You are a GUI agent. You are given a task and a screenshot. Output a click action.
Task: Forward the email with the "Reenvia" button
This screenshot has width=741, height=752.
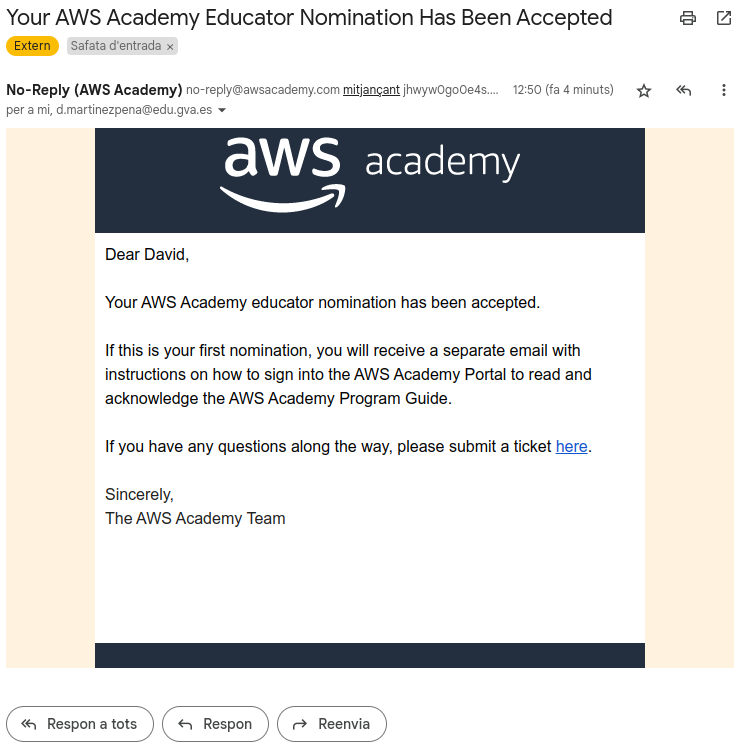click(331, 724)
